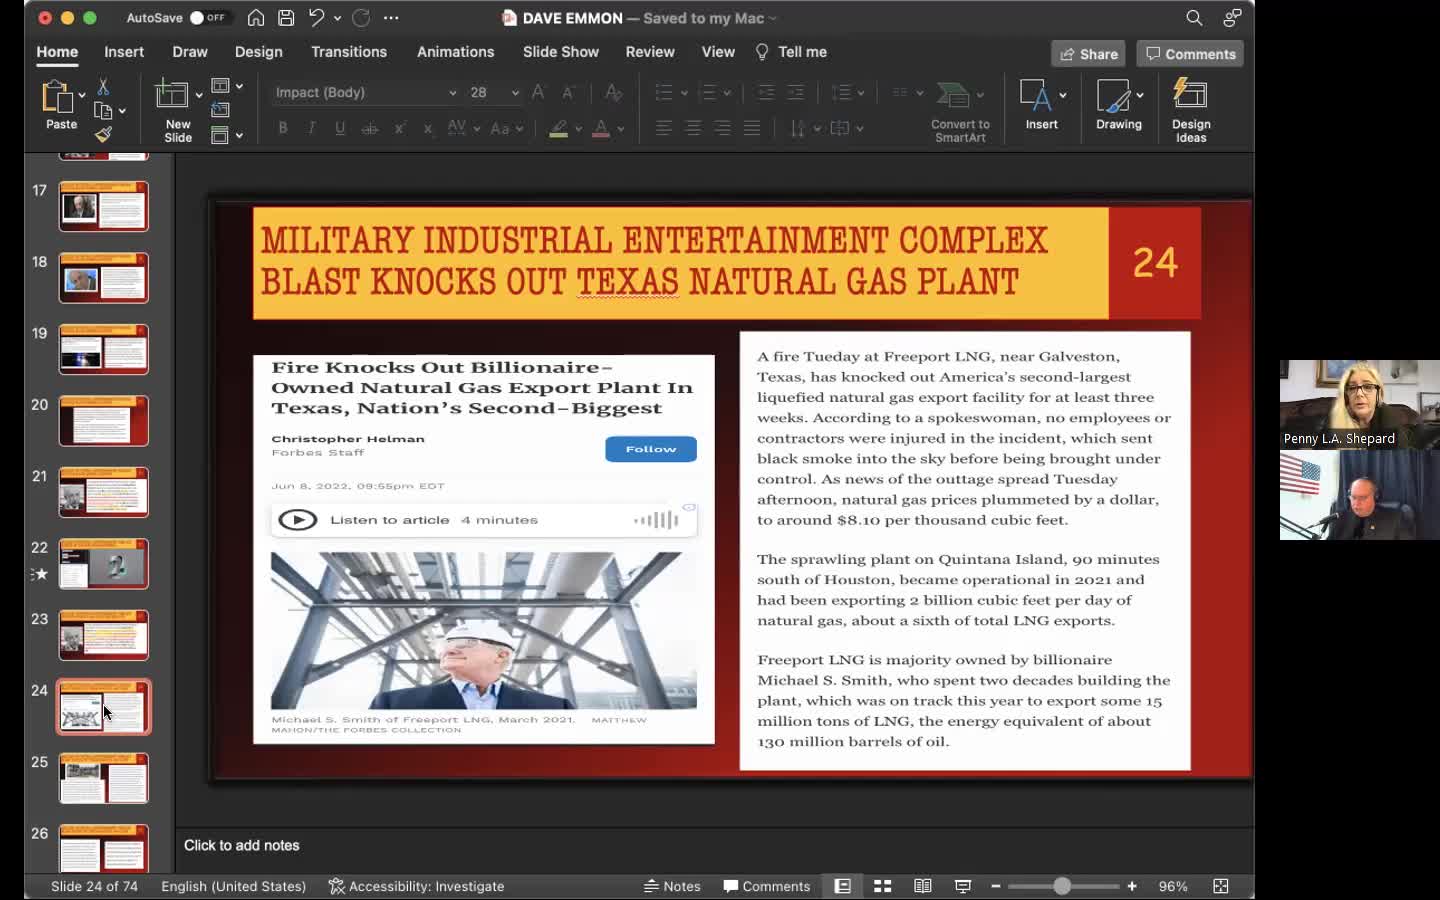Undo the last action

click(317, 18)
